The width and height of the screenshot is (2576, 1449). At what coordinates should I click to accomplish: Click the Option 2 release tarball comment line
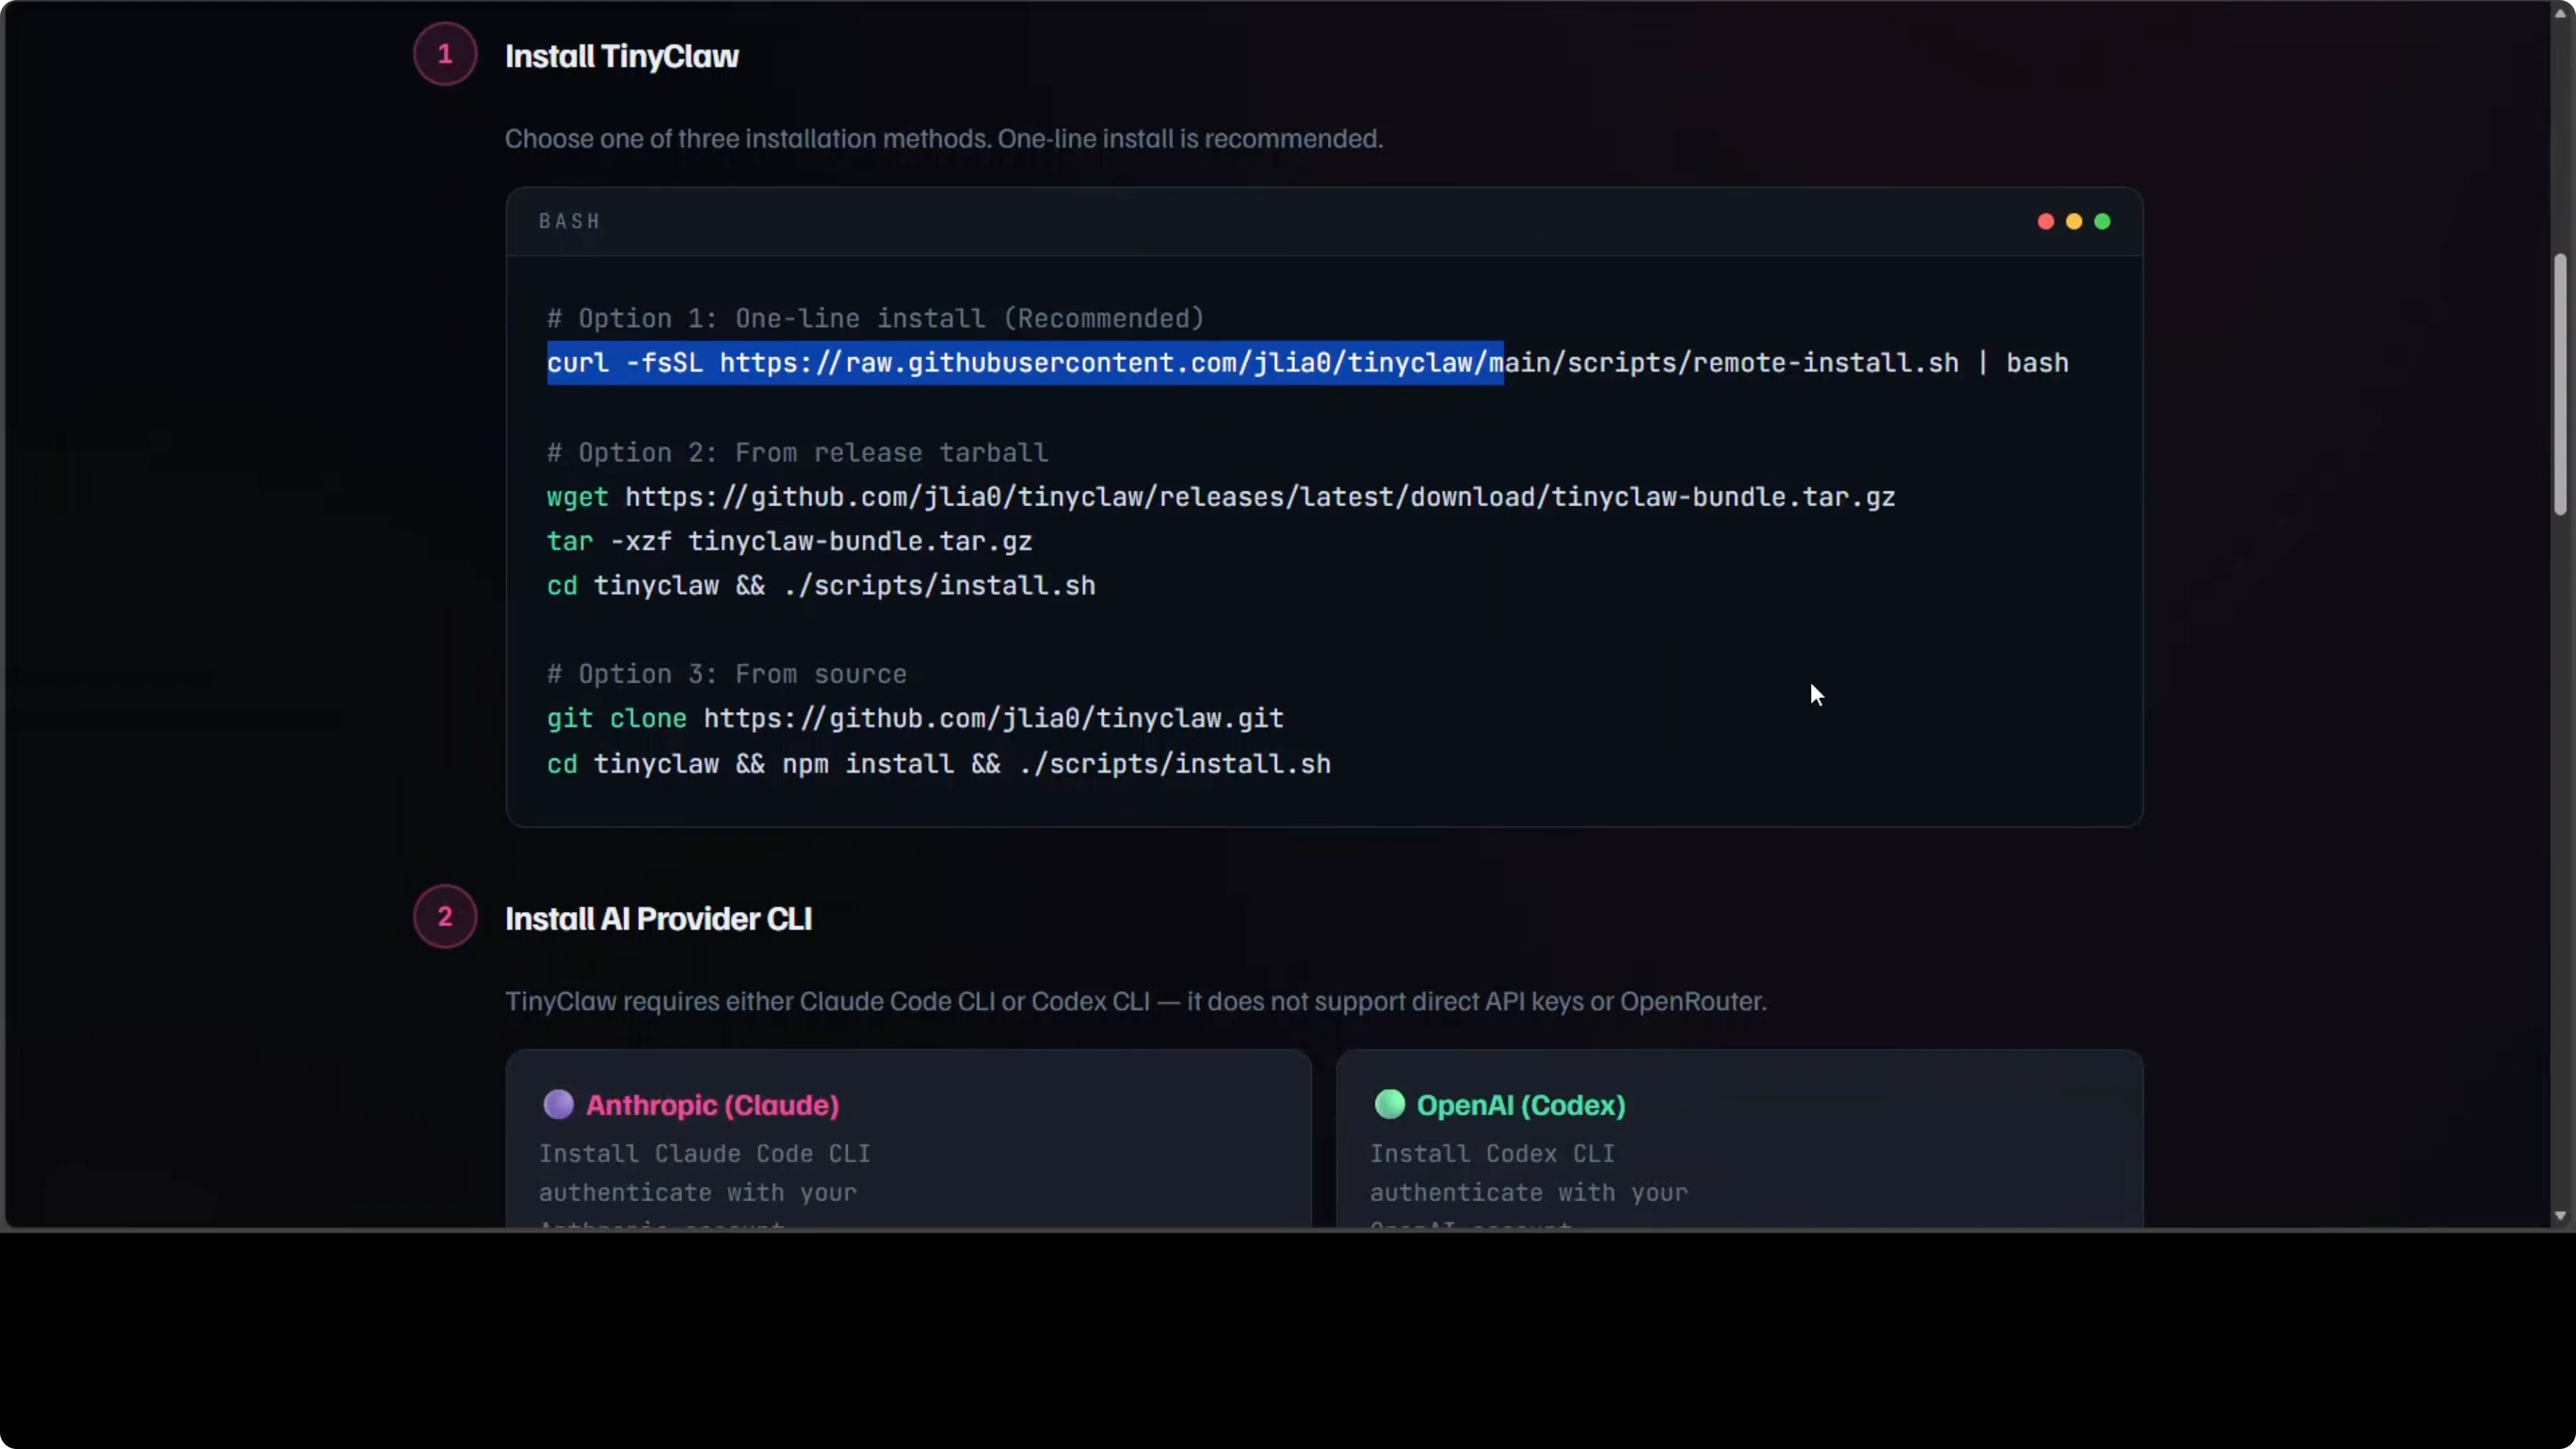pyautogui.click(x=797, y=452)
